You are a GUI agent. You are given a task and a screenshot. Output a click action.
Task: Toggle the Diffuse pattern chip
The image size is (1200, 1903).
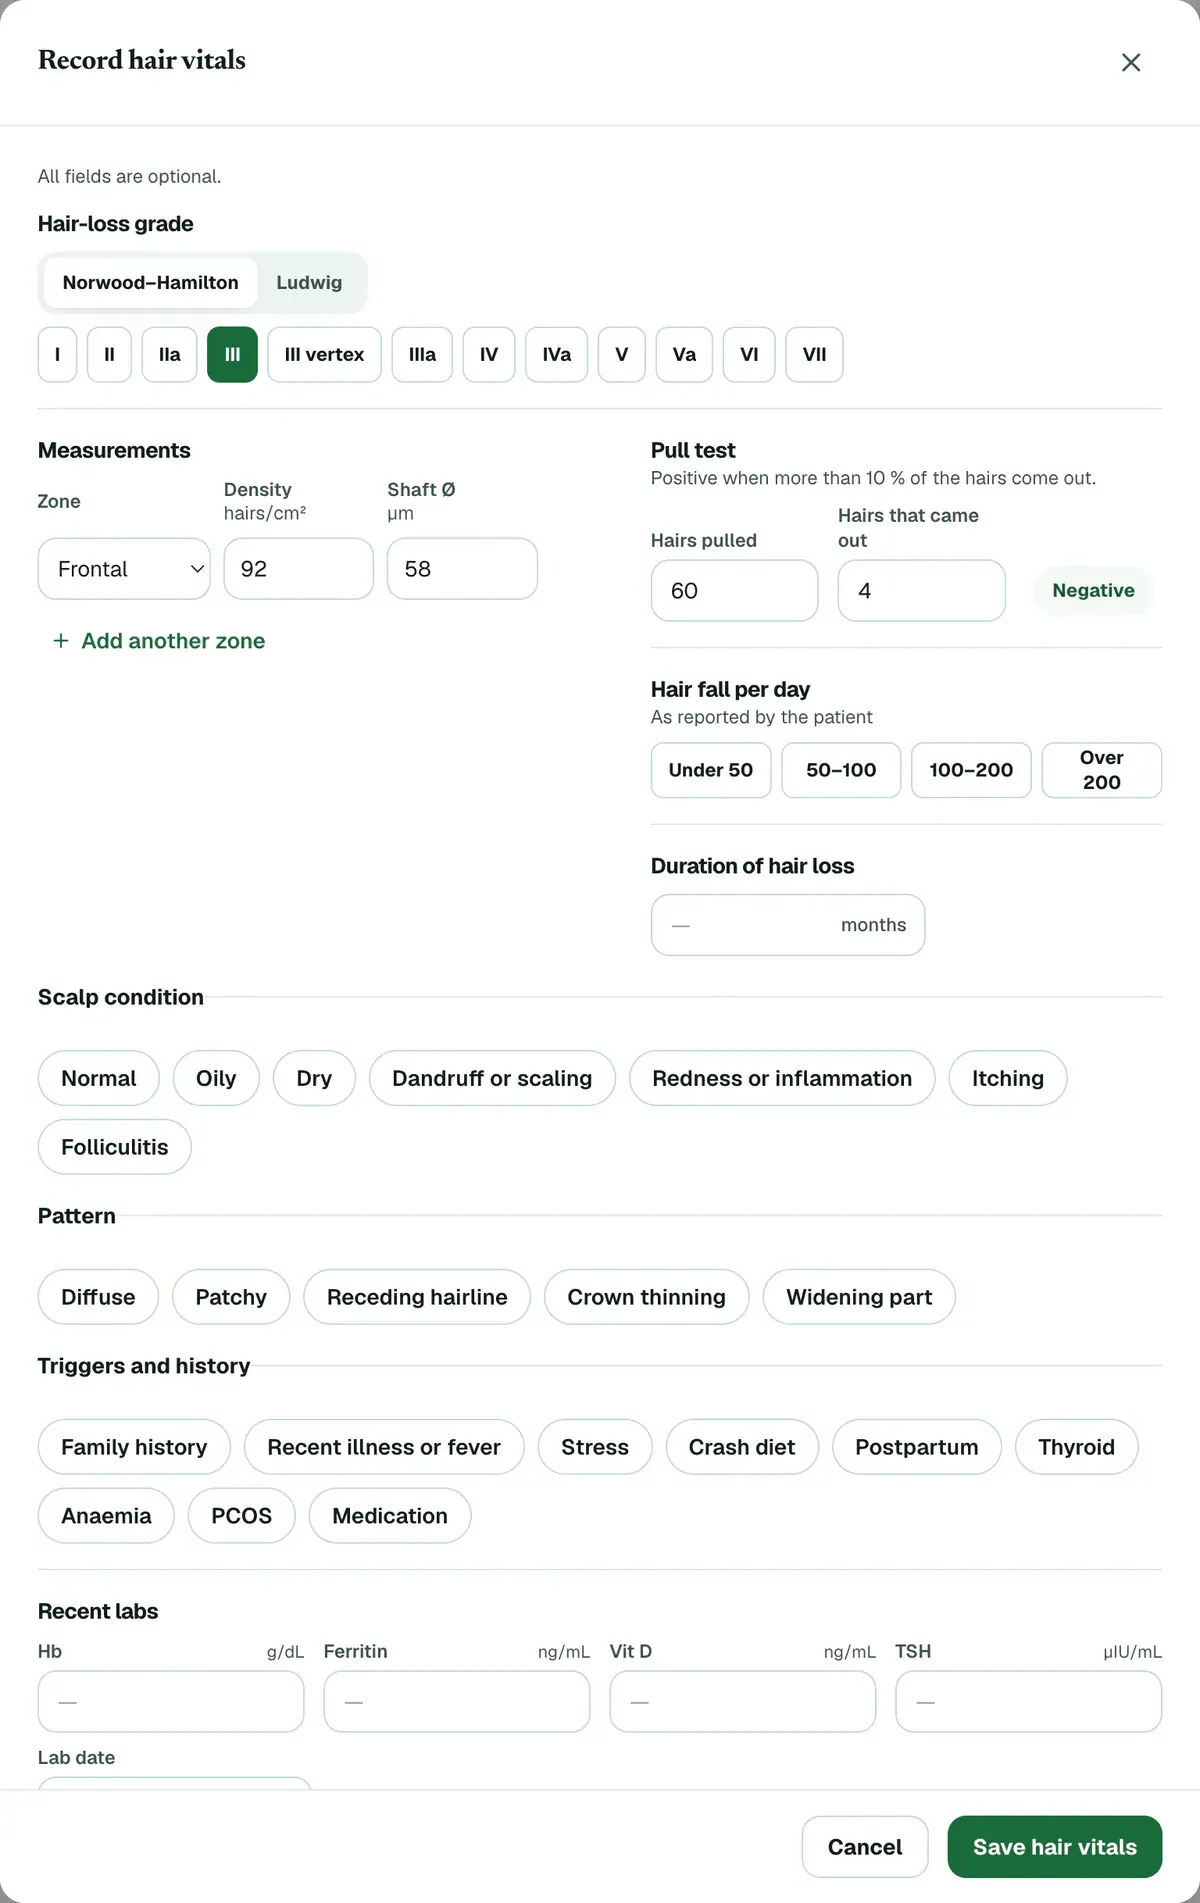coord(98,1297)
